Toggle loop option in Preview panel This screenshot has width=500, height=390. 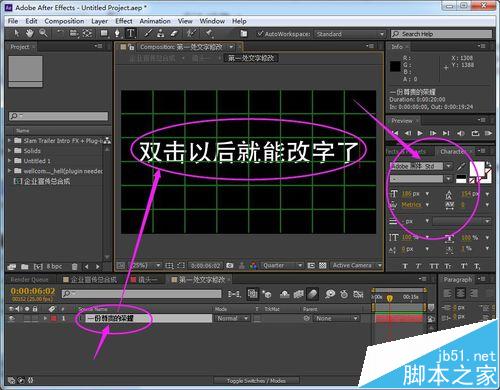click(475, 133)
